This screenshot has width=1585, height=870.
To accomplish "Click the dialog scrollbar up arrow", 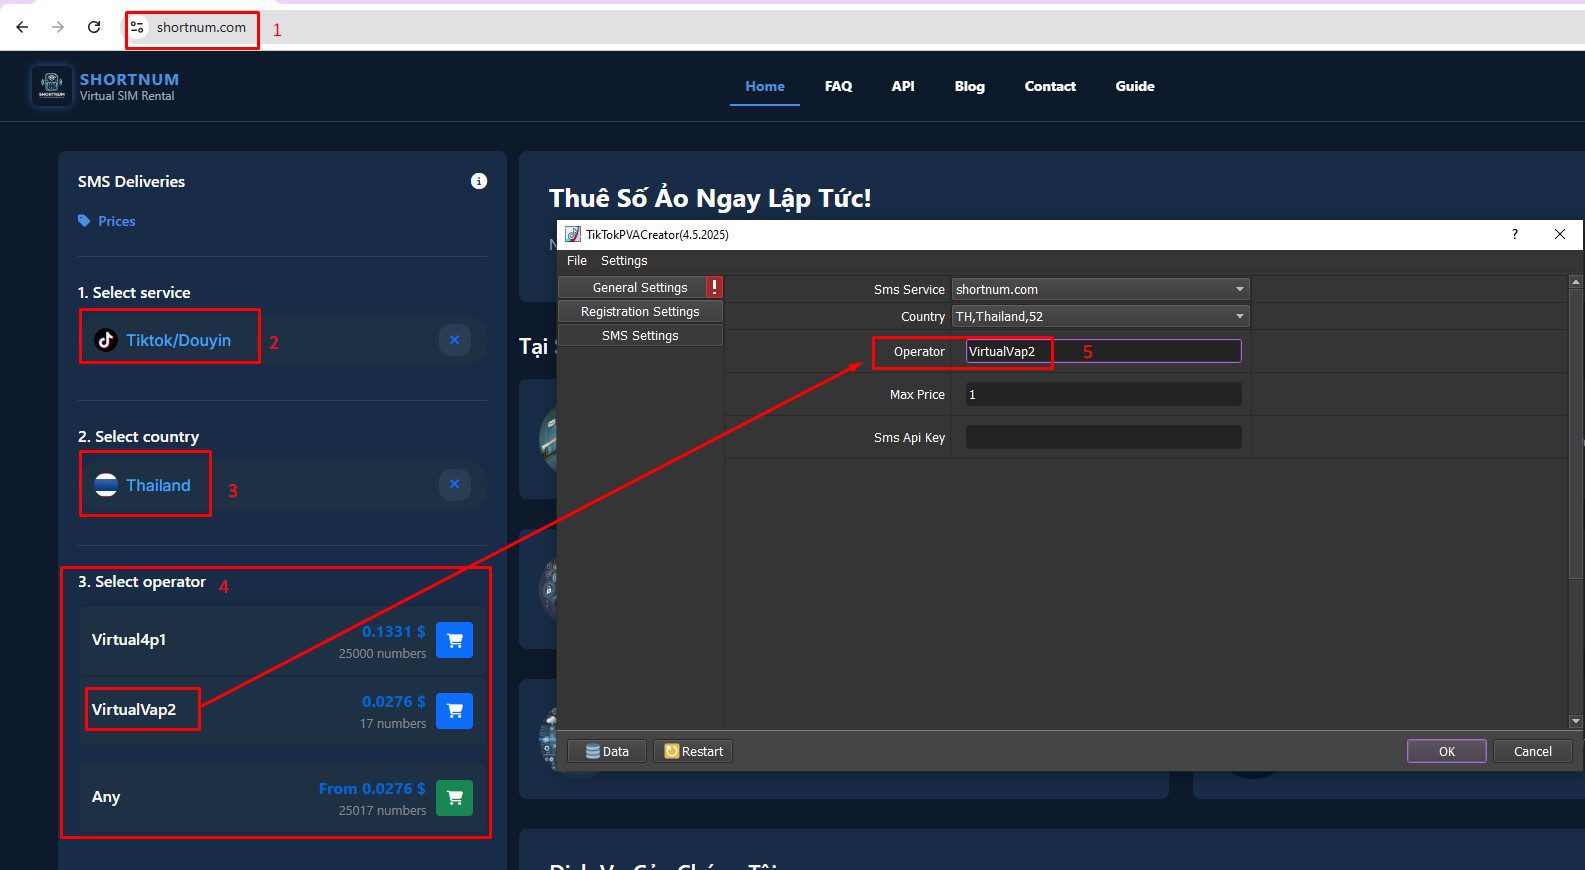I will (x=1576, y=282).
